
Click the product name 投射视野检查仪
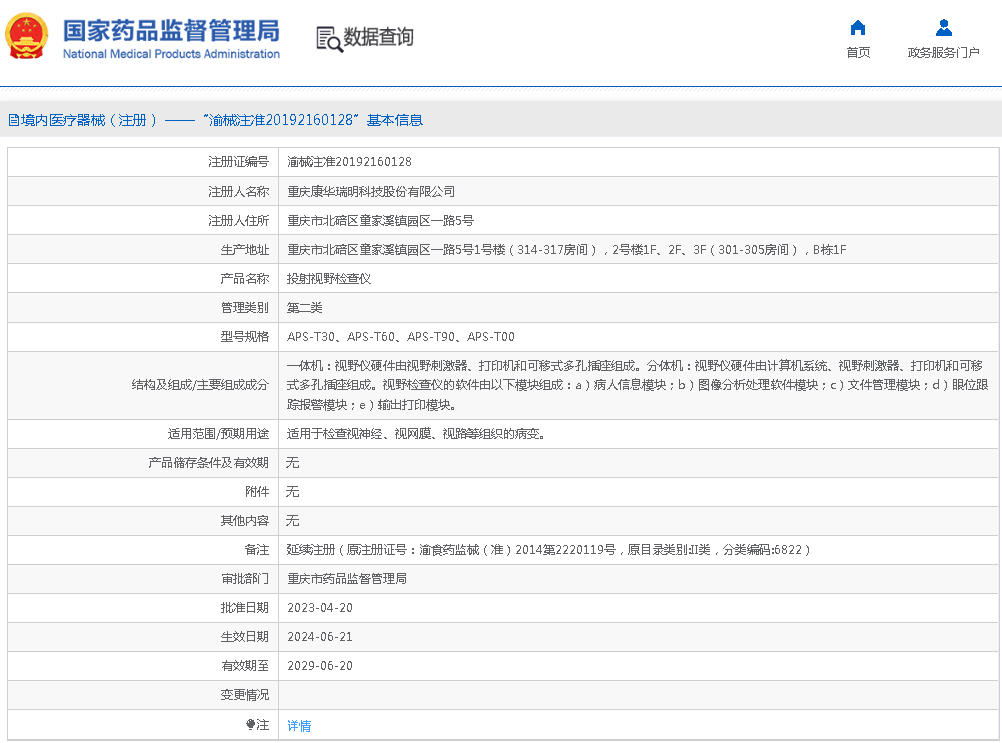(329, 279)
